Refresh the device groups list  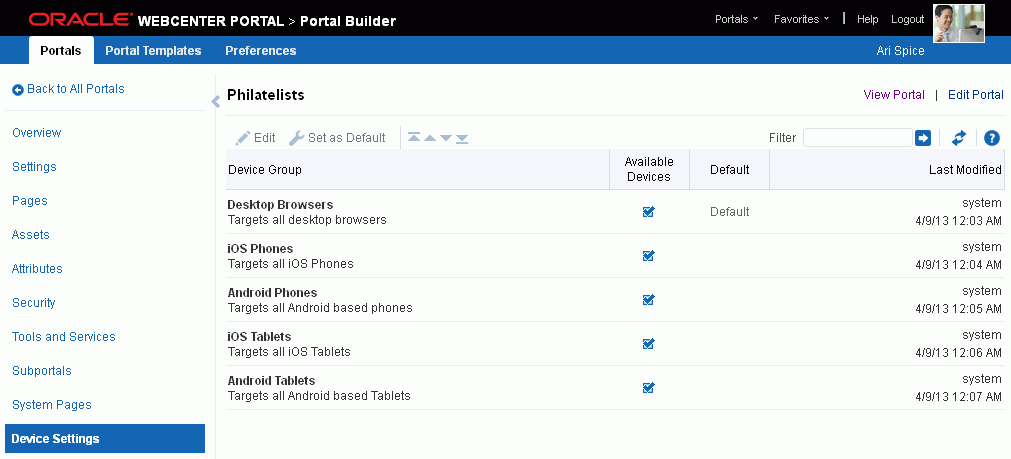click(959, 137)
